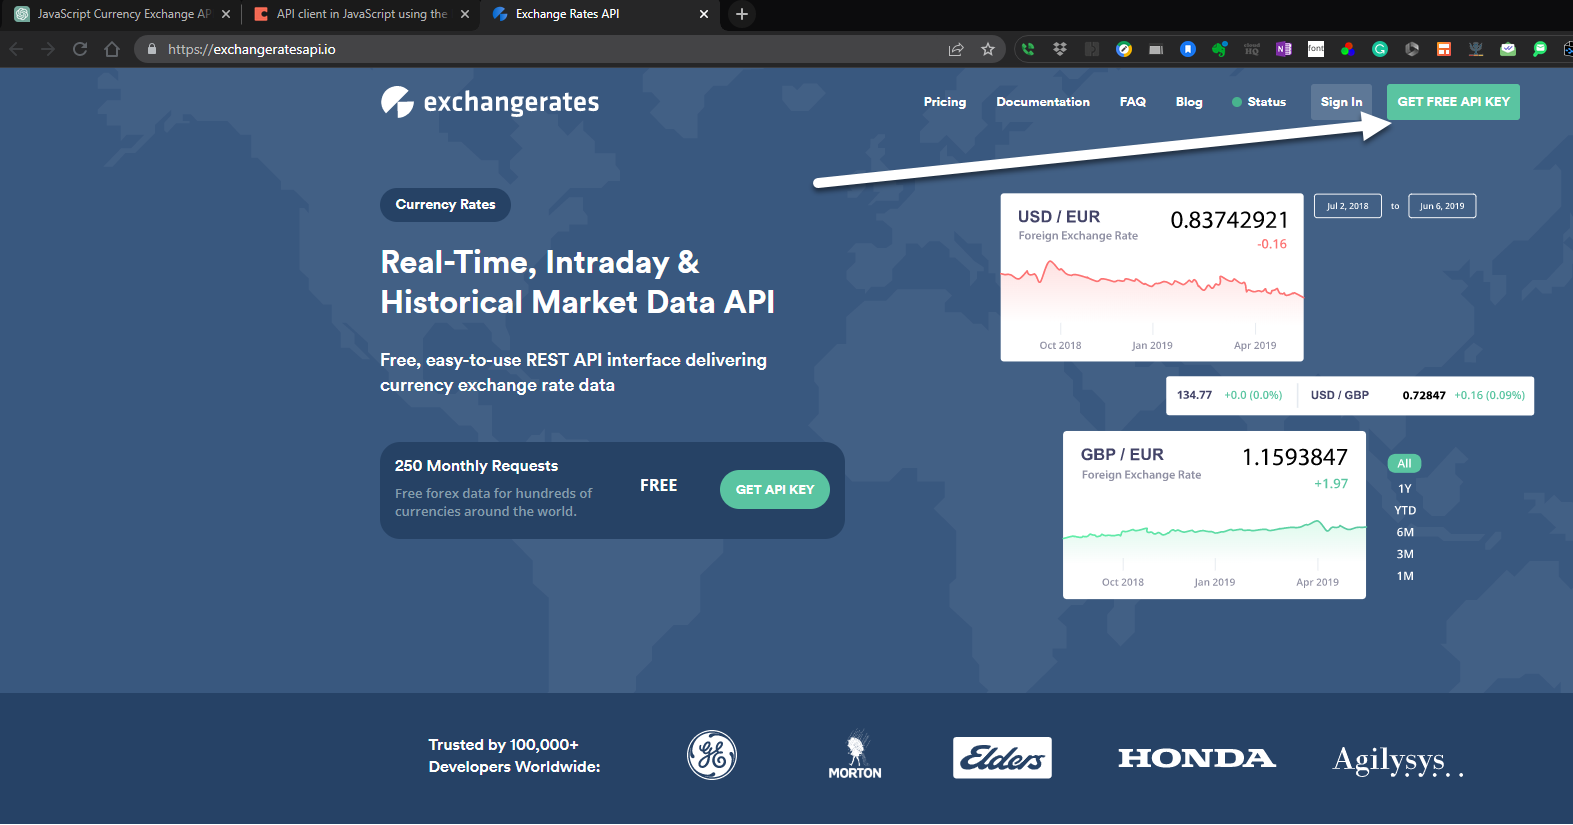Click the USD / GBP ticker entry
The image size is (1573, 825).
point(1340,396)
